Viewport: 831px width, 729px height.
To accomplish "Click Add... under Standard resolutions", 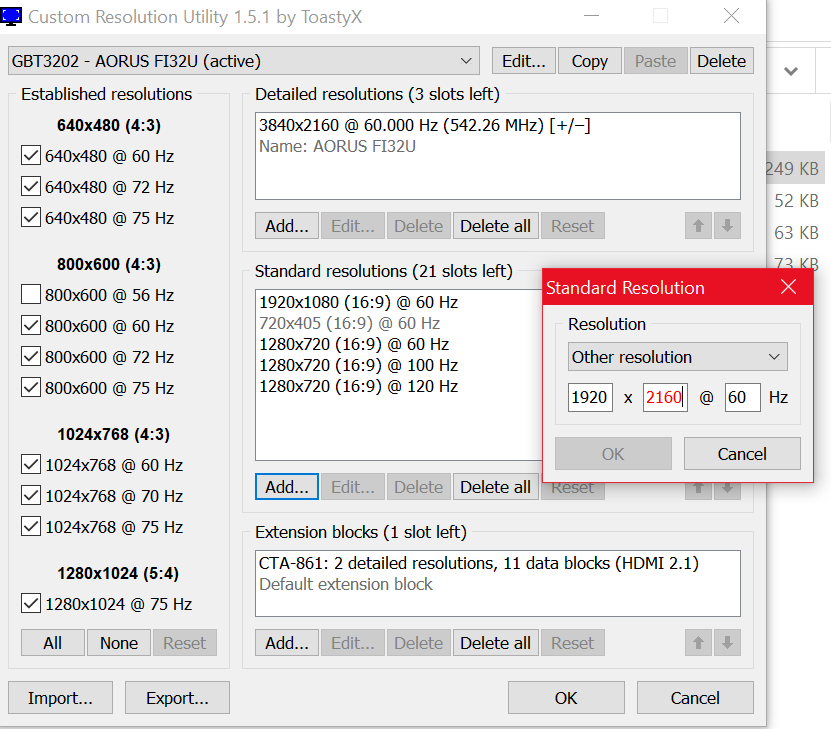I will pos(287,487).
